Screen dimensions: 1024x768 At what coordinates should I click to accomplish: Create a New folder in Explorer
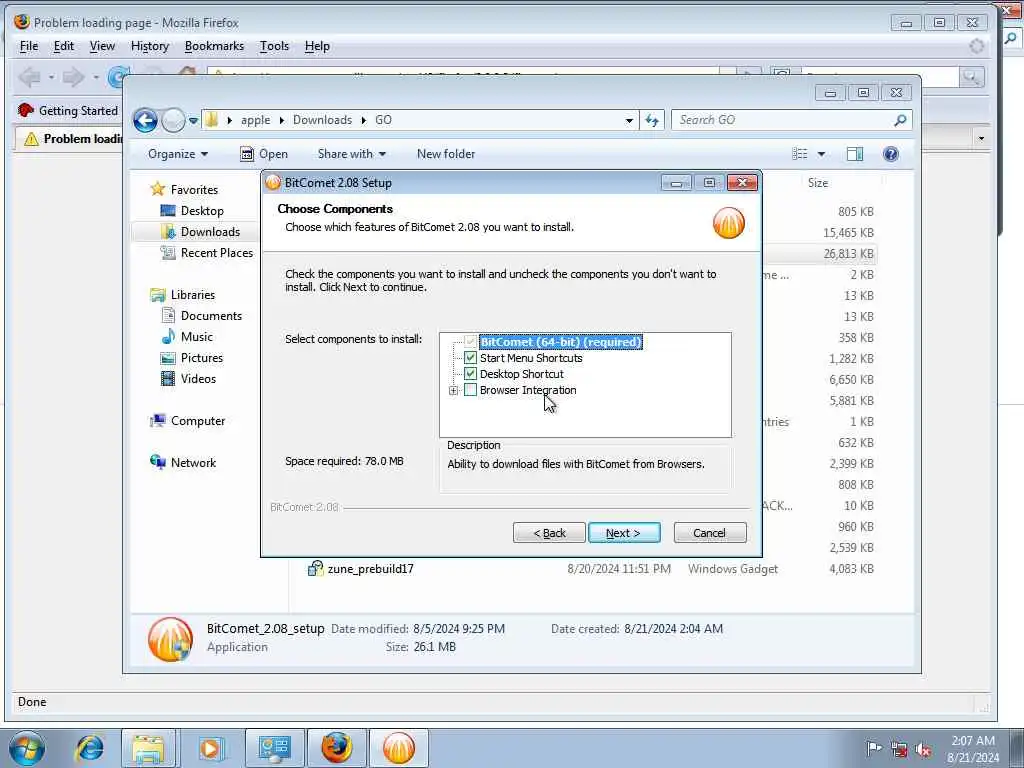pos(446,154)
